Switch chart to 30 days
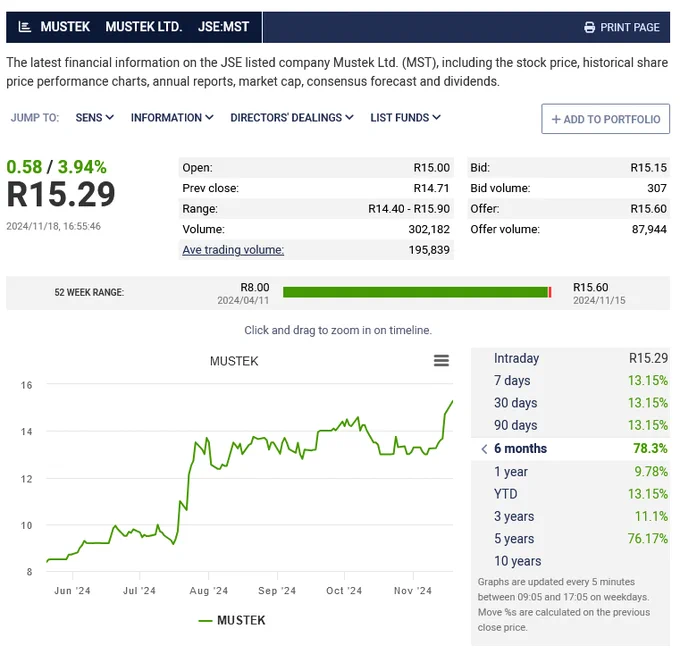This screenshot has height=654, width=680. coord(570,403)
